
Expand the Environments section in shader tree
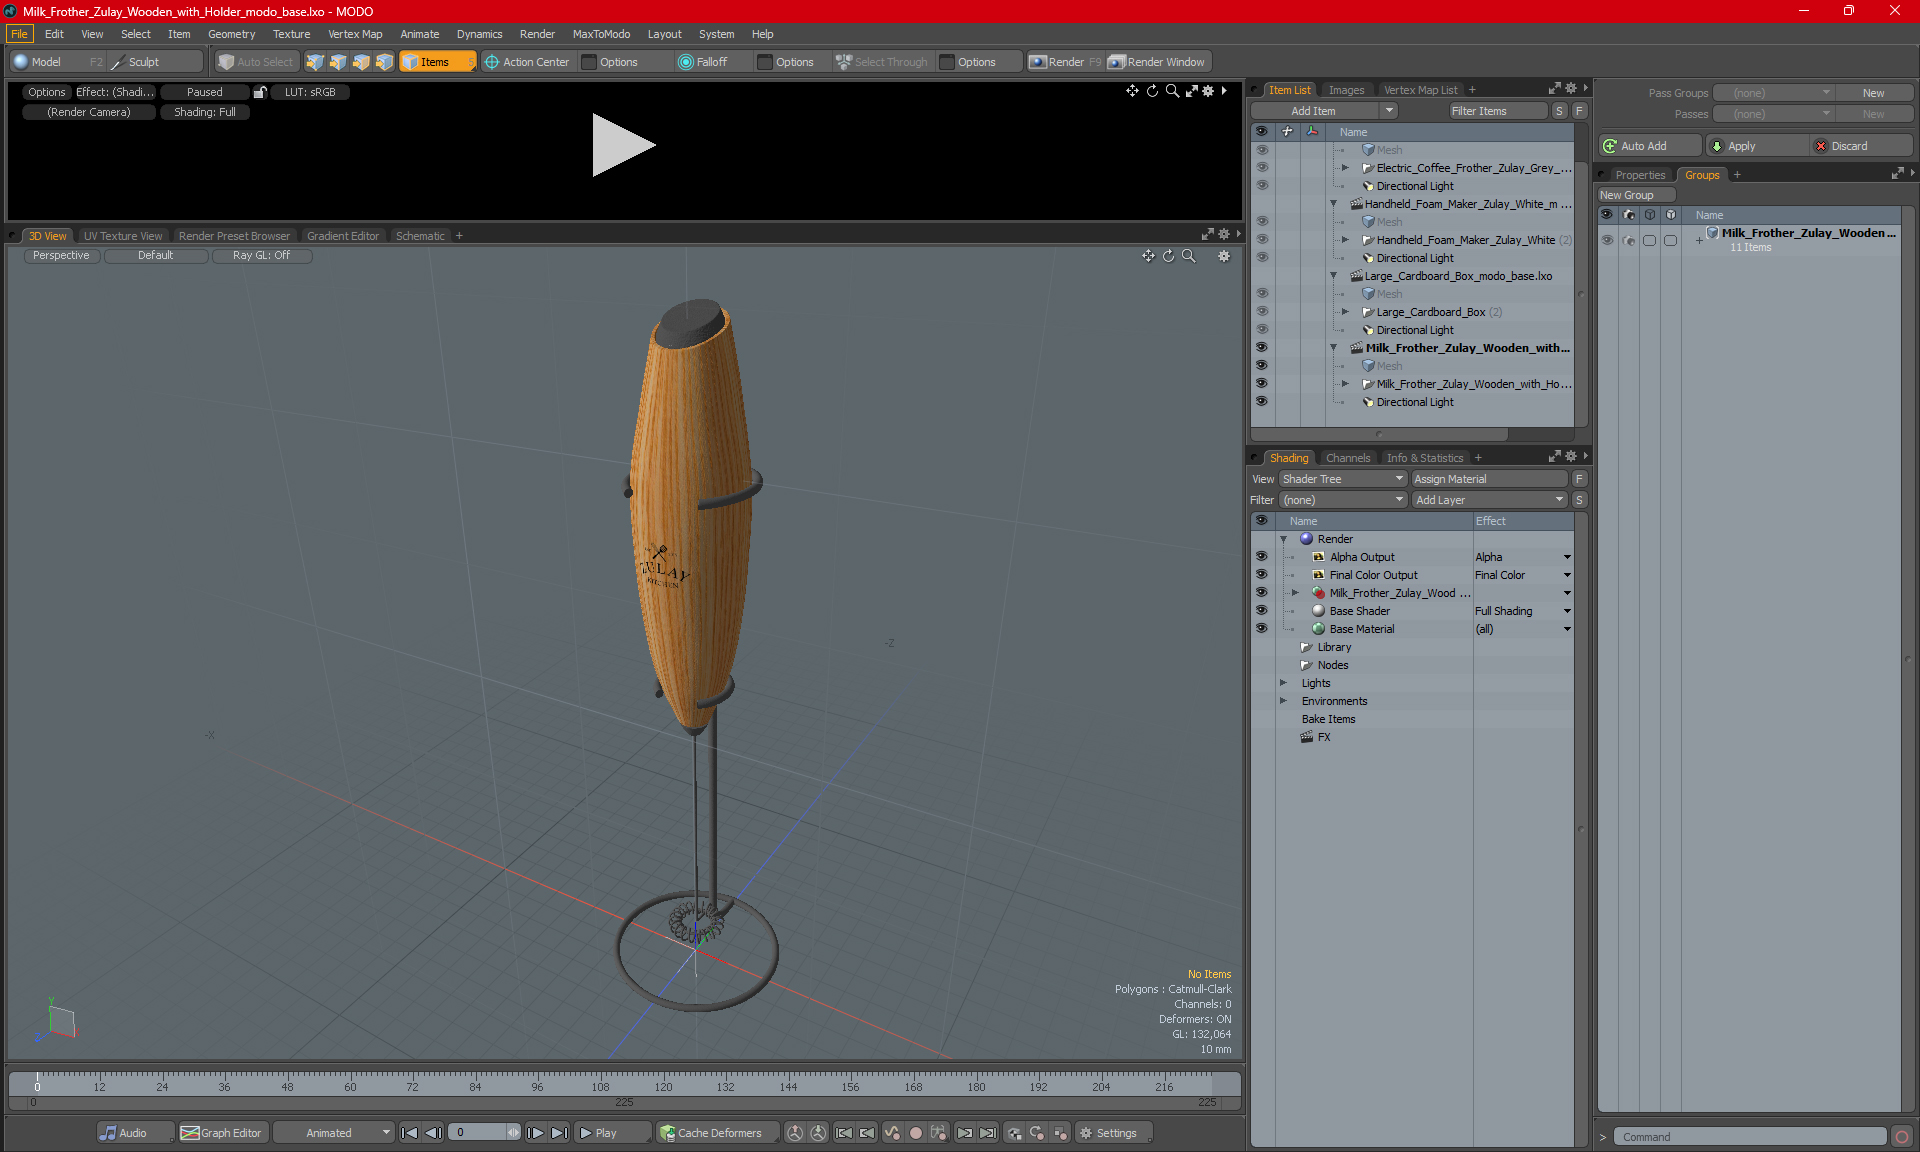(x=1282, y=701)
